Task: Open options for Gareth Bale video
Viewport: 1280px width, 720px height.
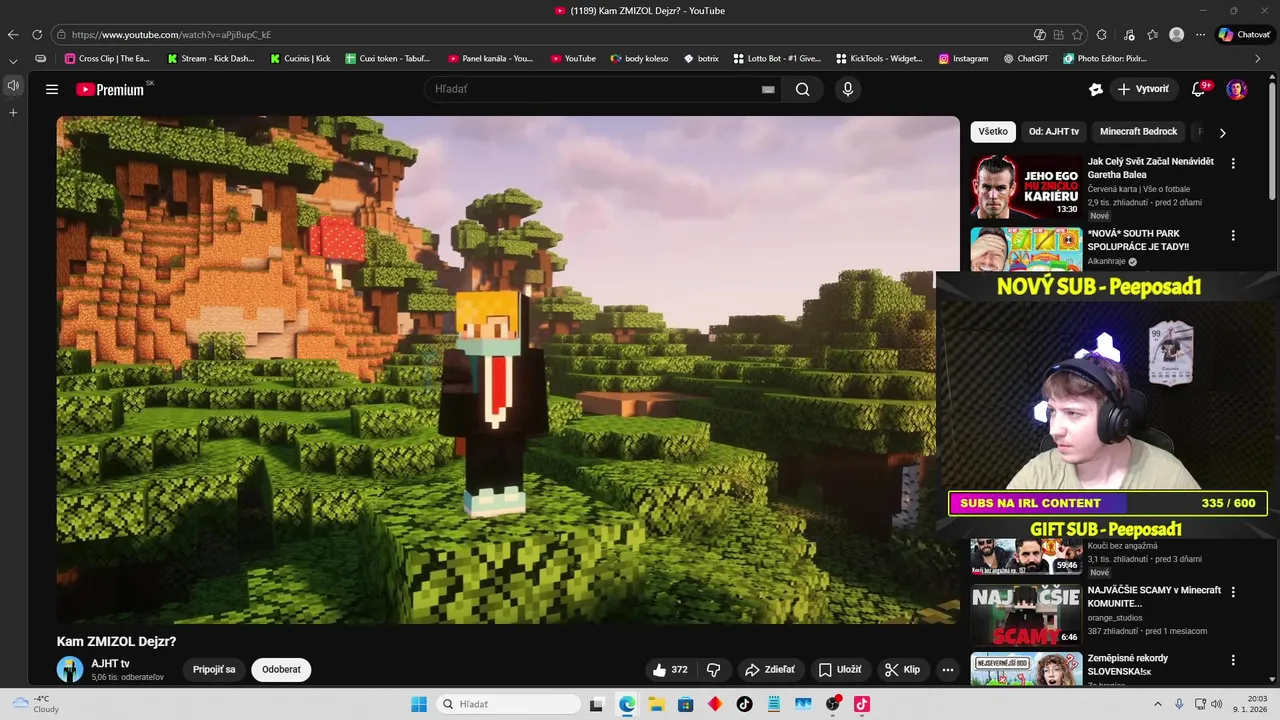Action: 1233,163
